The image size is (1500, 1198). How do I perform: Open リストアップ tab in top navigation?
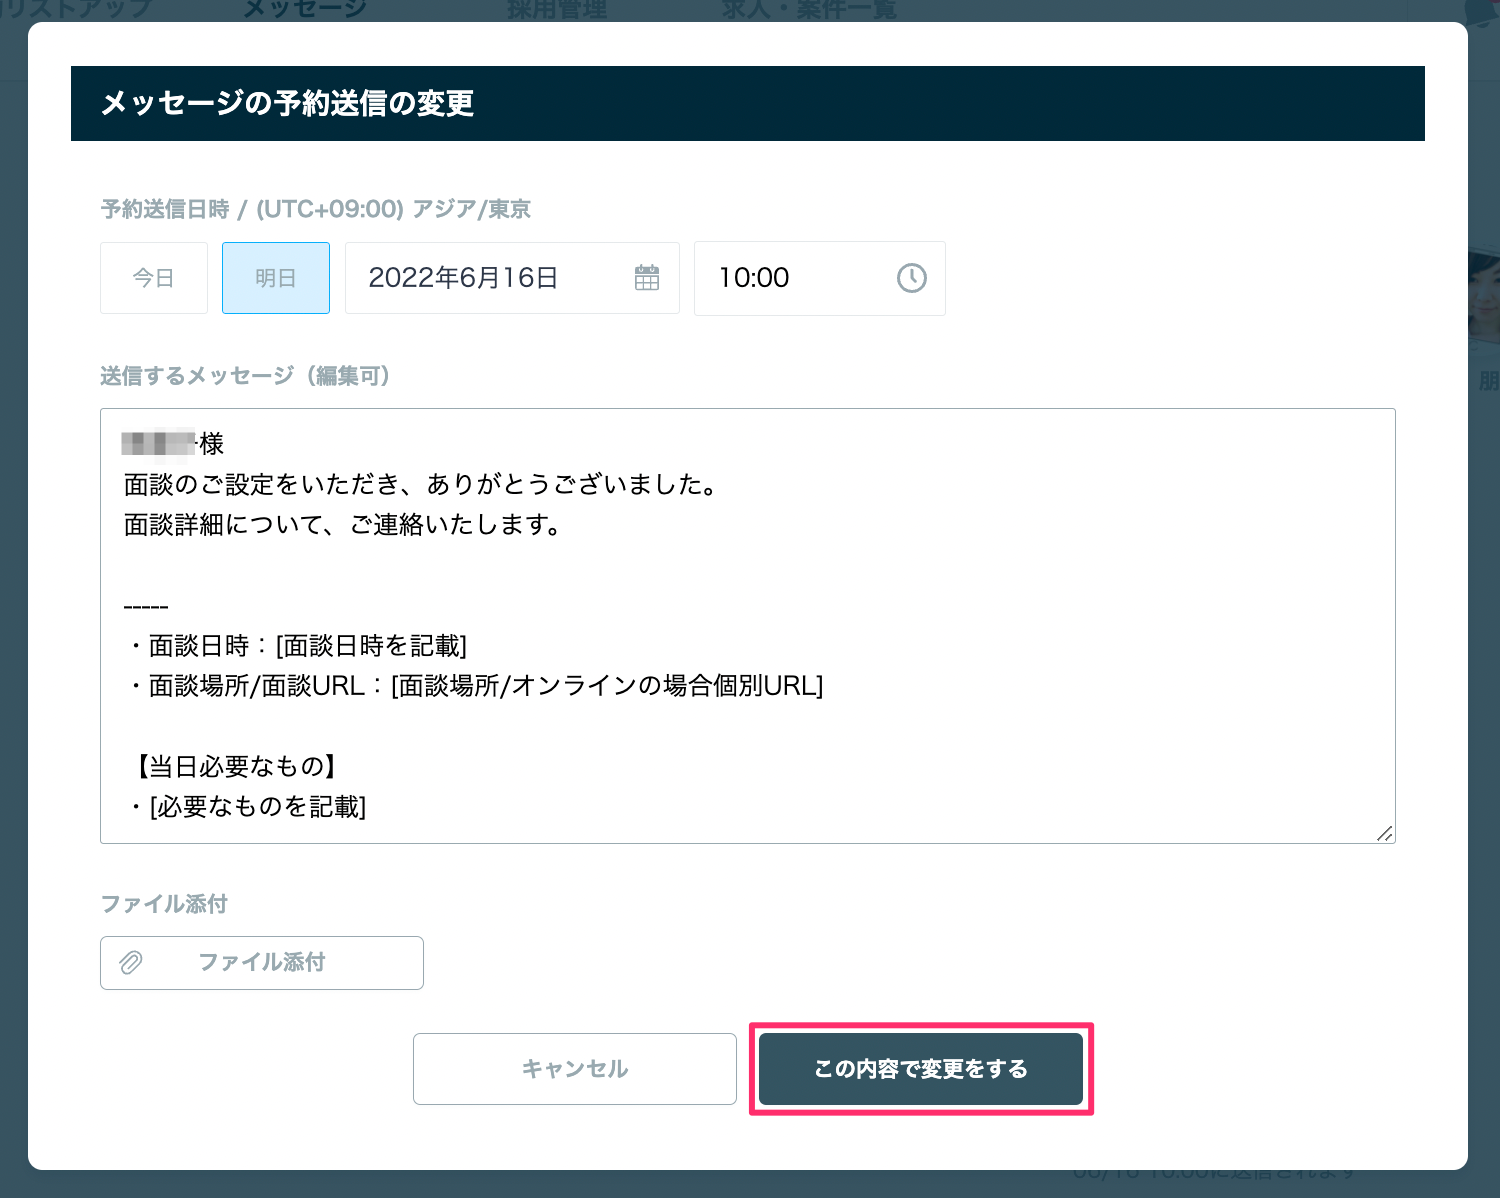77,10
